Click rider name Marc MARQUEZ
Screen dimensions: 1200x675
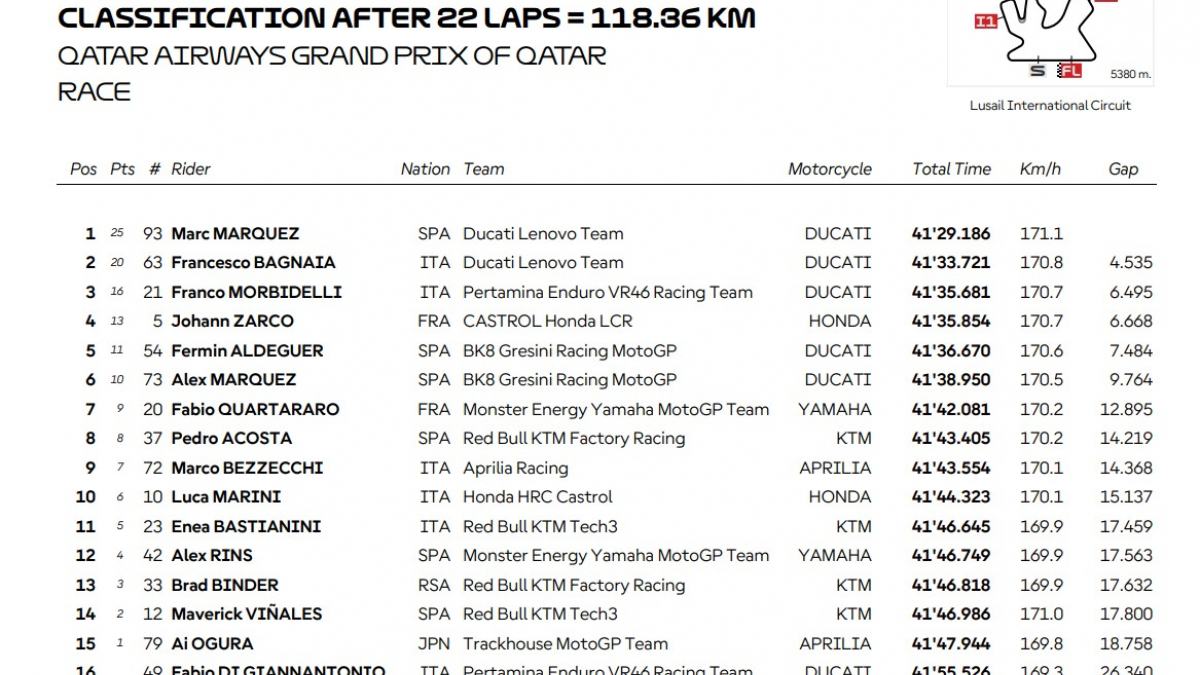[x=235, y=233]
